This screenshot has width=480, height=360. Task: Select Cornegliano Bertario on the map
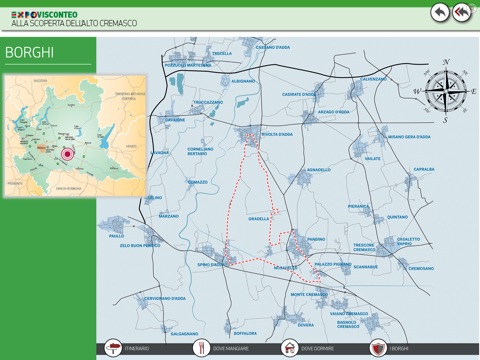200,151
